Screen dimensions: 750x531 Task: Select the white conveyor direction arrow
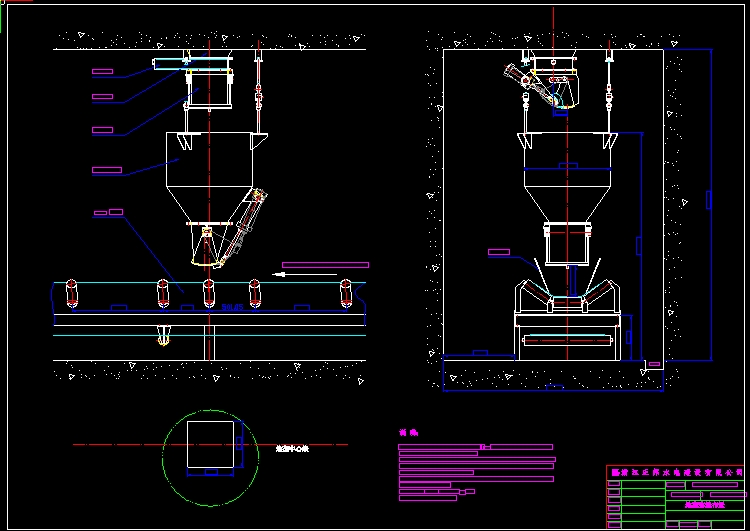pyautogui.click(x=304, y=274)
